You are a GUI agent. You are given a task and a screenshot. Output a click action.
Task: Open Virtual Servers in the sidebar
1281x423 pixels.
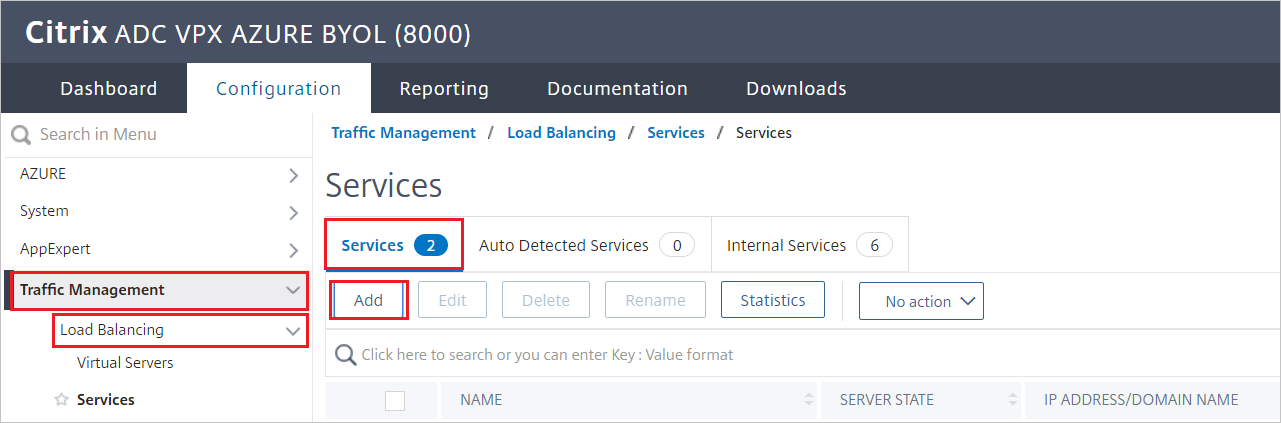[125, 363]
